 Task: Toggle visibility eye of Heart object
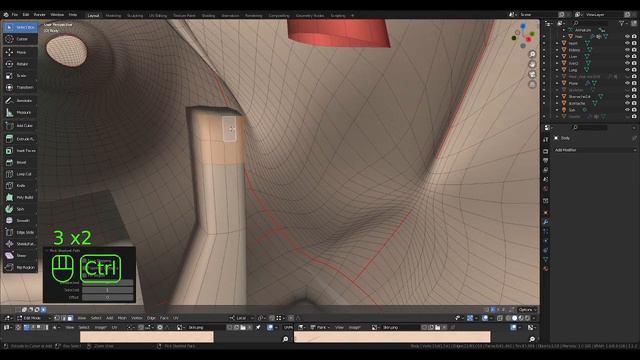point(628,43)
